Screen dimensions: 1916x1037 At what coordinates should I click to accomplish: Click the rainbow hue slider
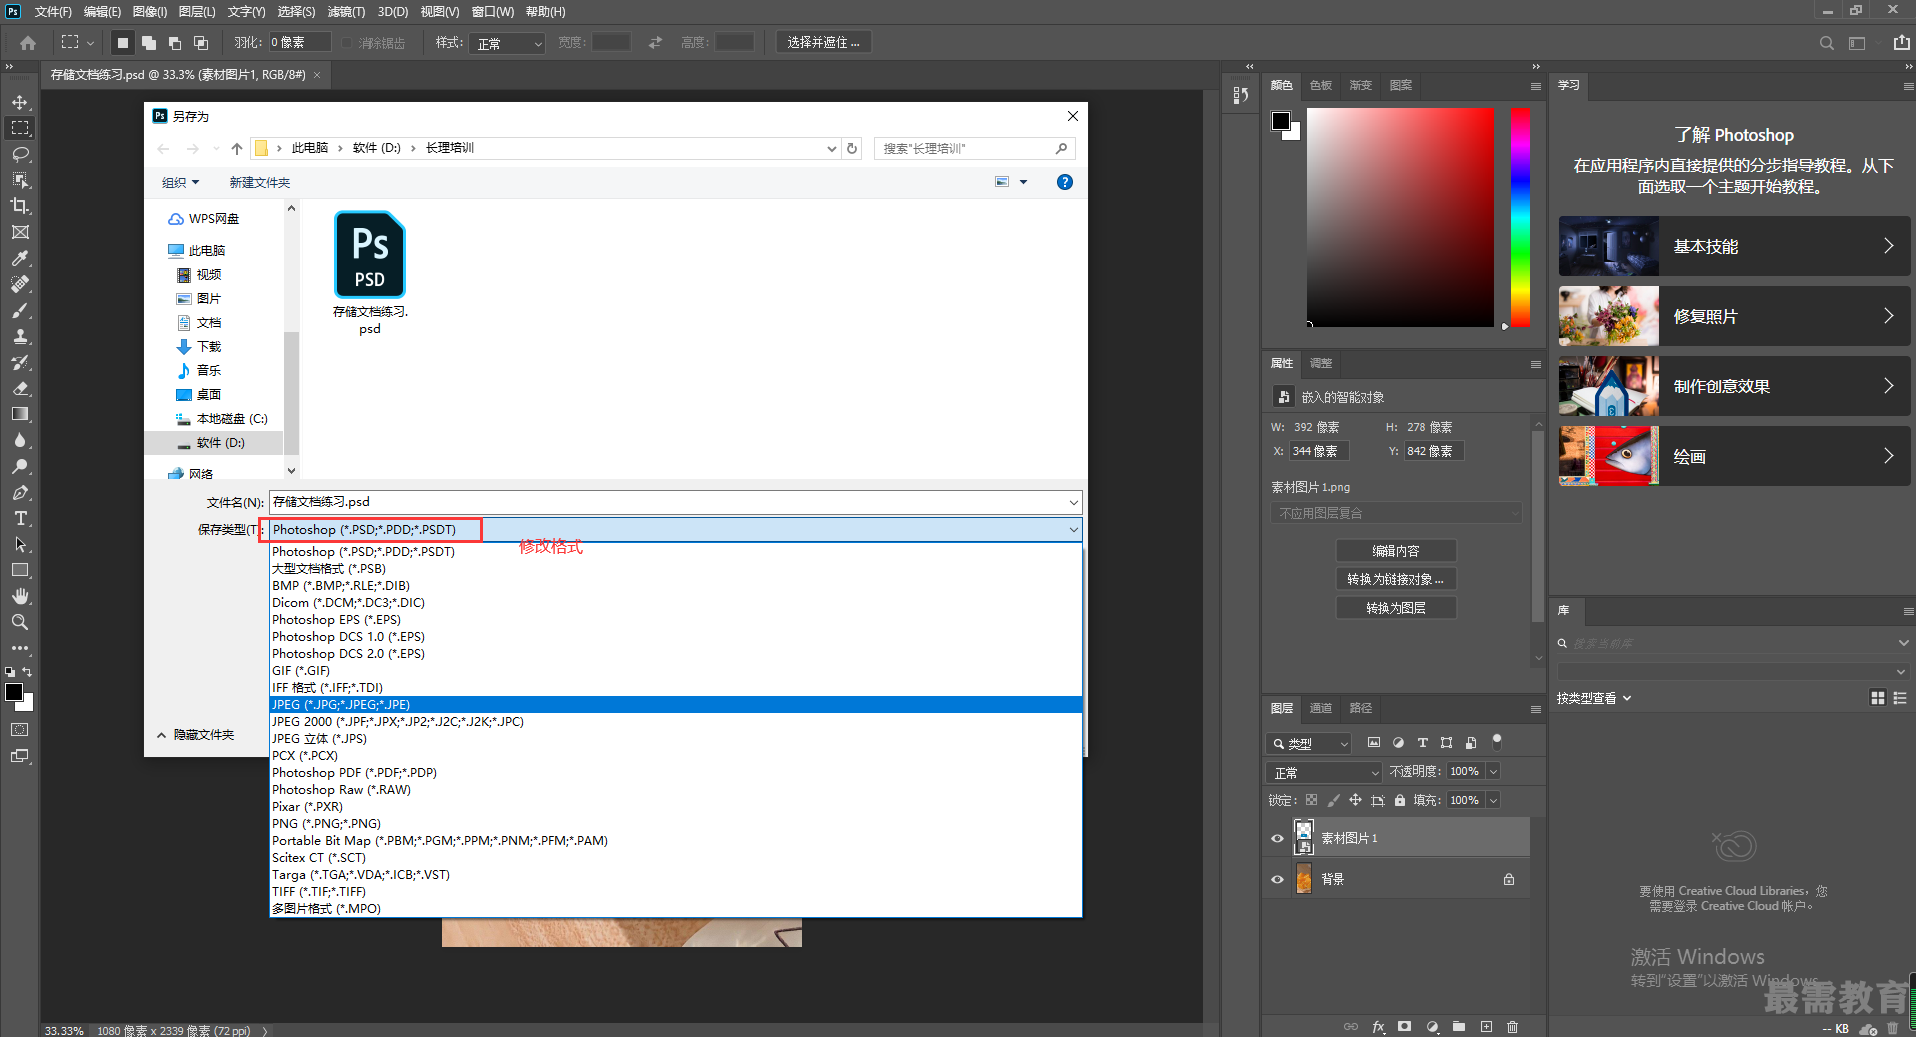(x=1520, y=217)
